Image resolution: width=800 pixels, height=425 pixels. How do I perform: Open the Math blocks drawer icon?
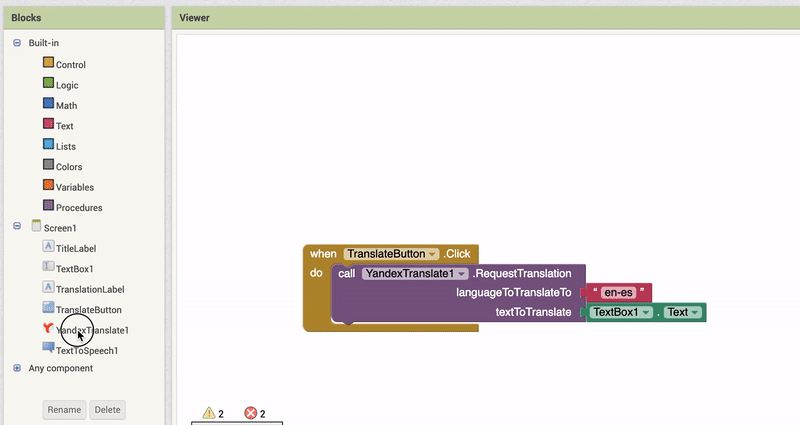pos(48,103)
